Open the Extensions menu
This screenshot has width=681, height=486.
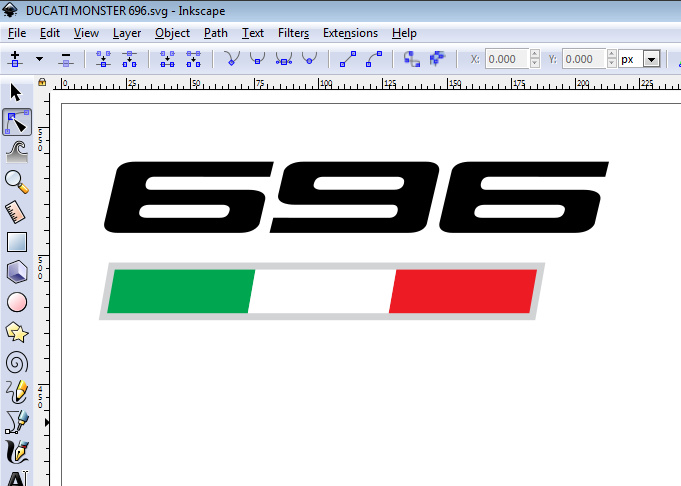pos(350,33)
